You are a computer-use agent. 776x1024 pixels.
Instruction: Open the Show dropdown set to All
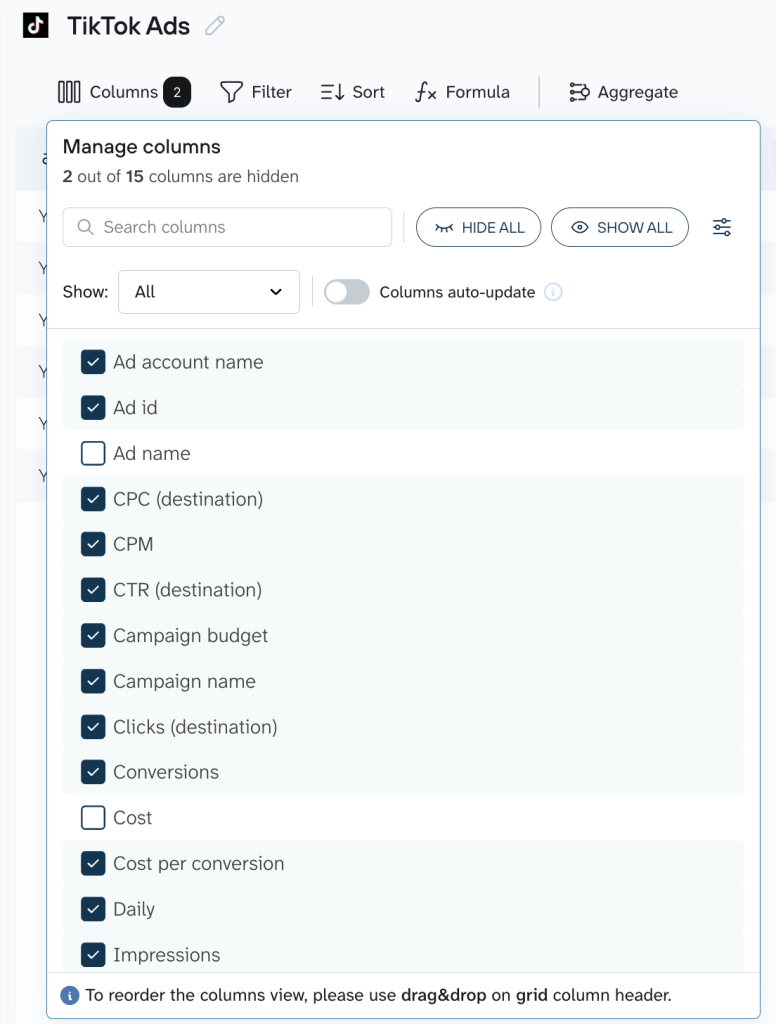(x=209, y=291)
